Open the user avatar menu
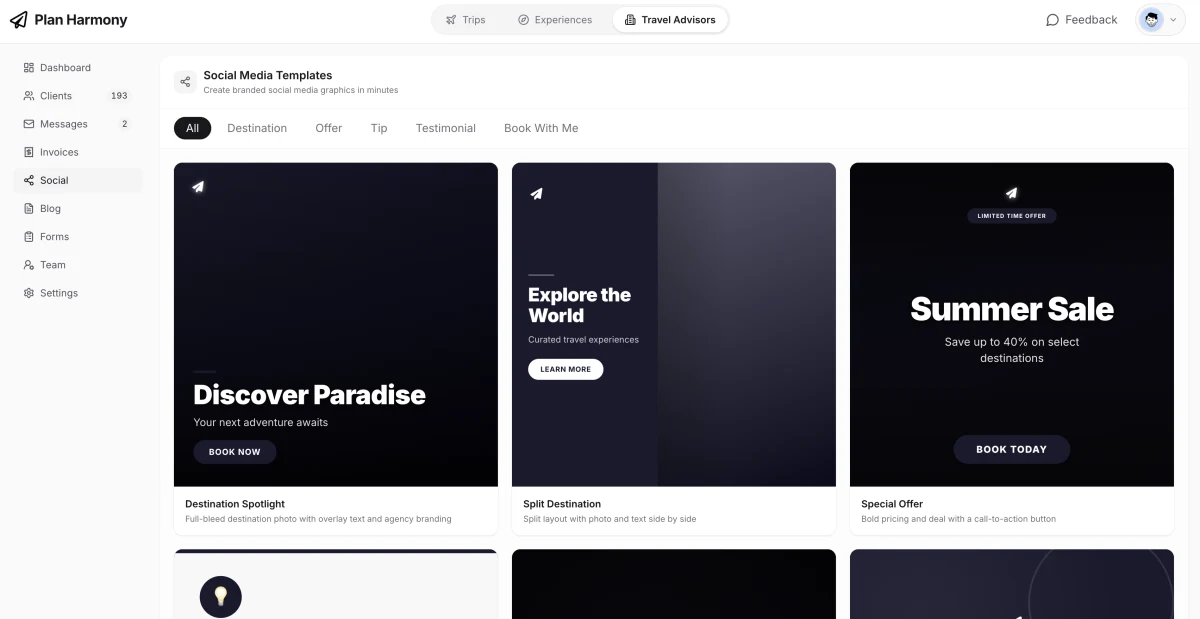Viewport: 1200px width, 619px height. tap(1160, 20)
